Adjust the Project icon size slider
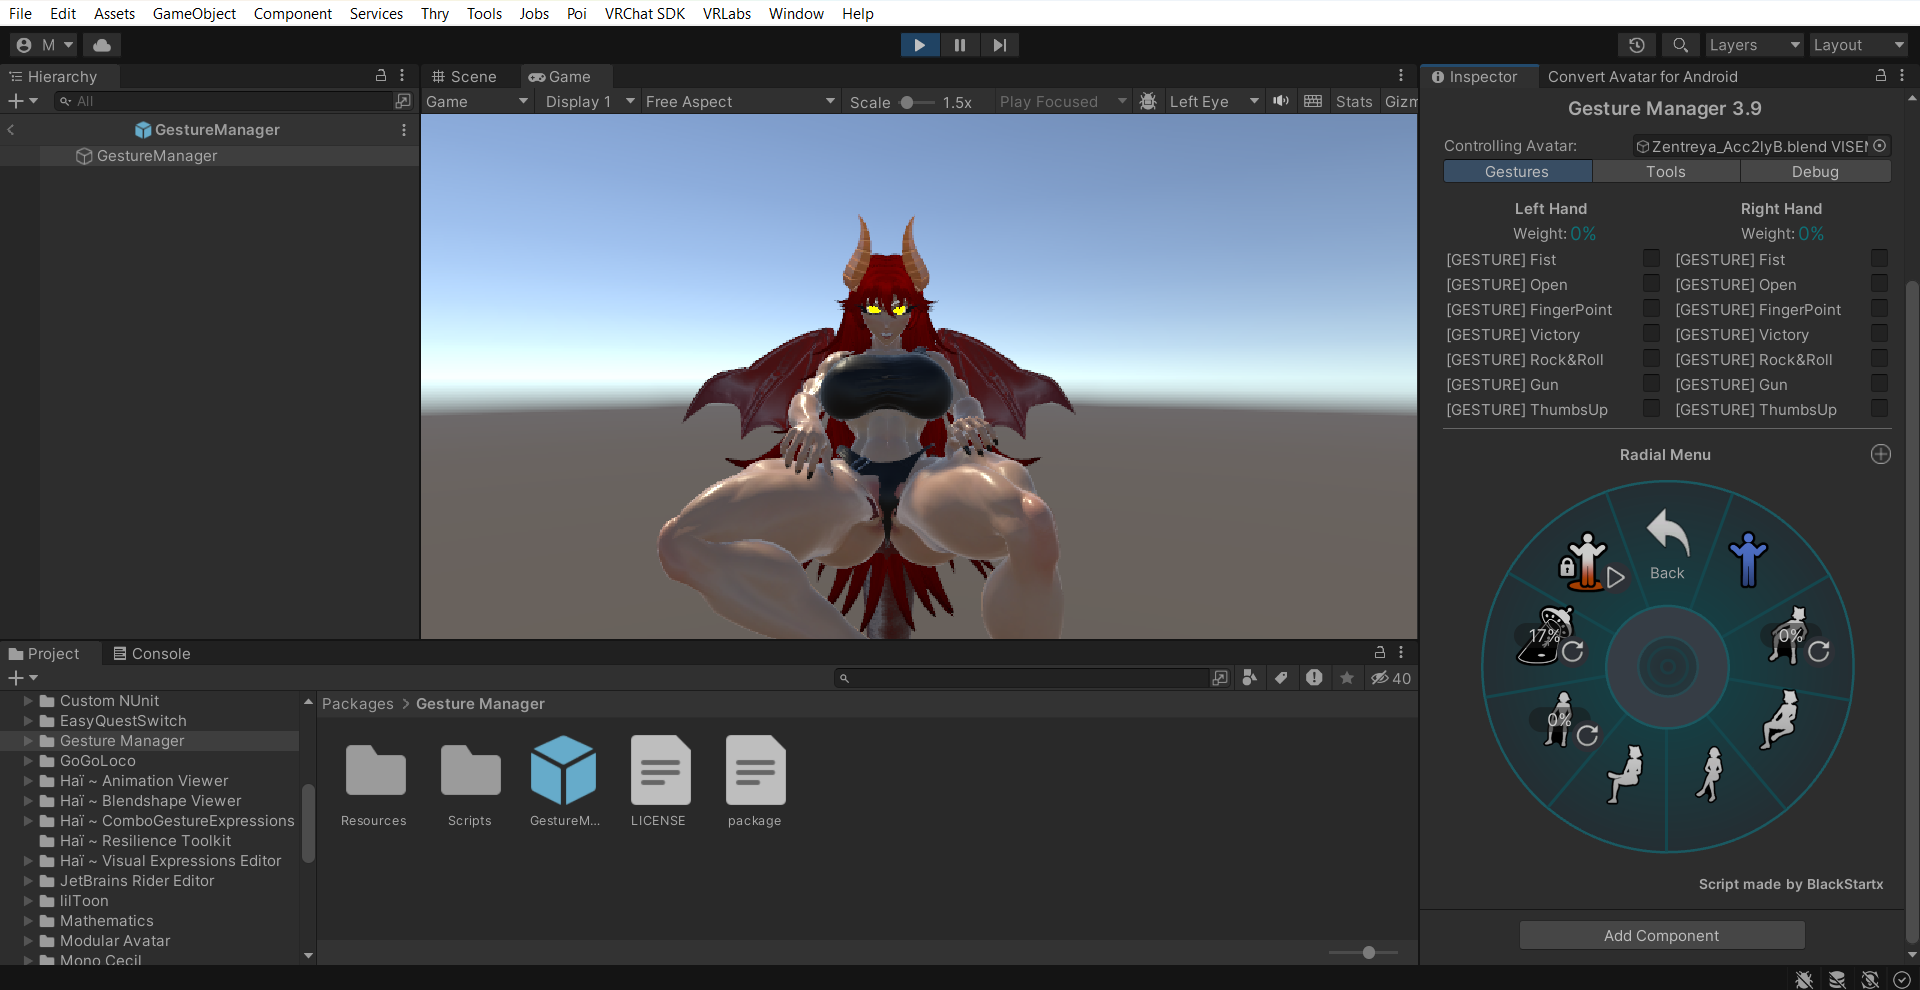This screenshot has height=990, width=1920. [x=1364, y=953]
